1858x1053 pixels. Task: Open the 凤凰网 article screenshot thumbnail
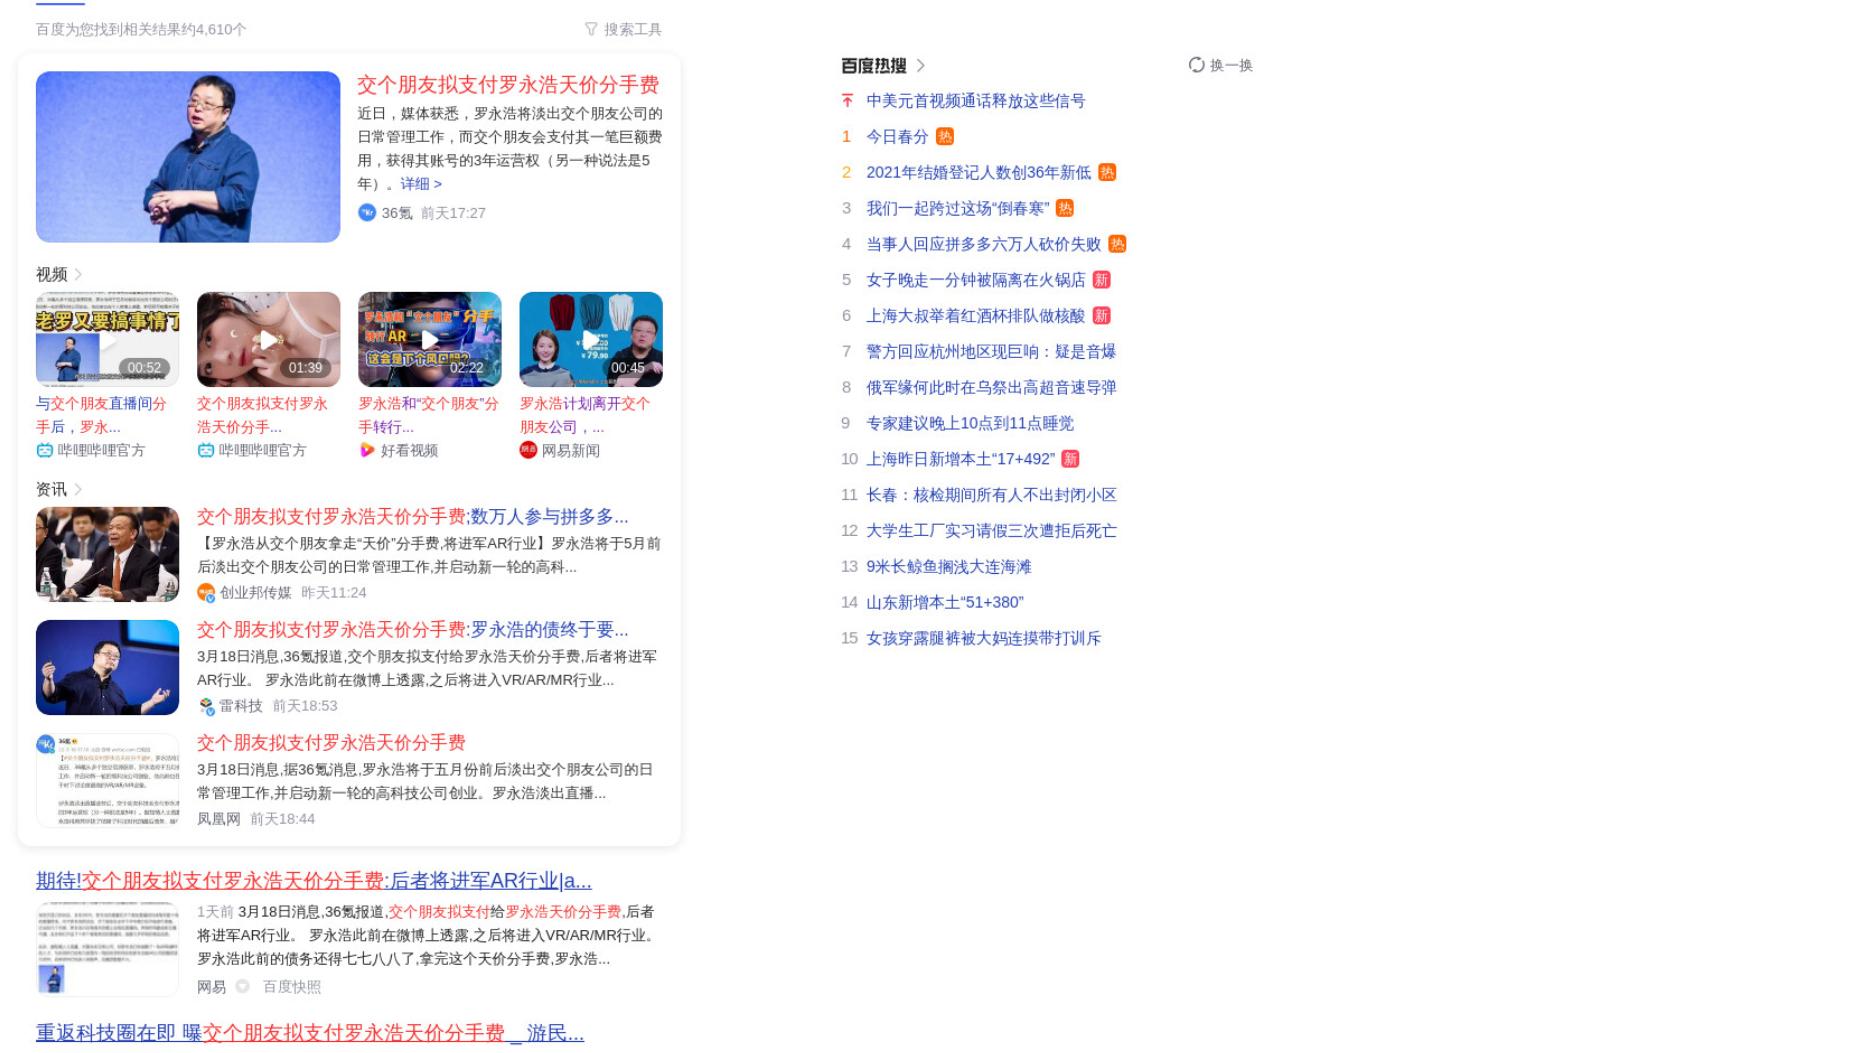coord(107,780)
